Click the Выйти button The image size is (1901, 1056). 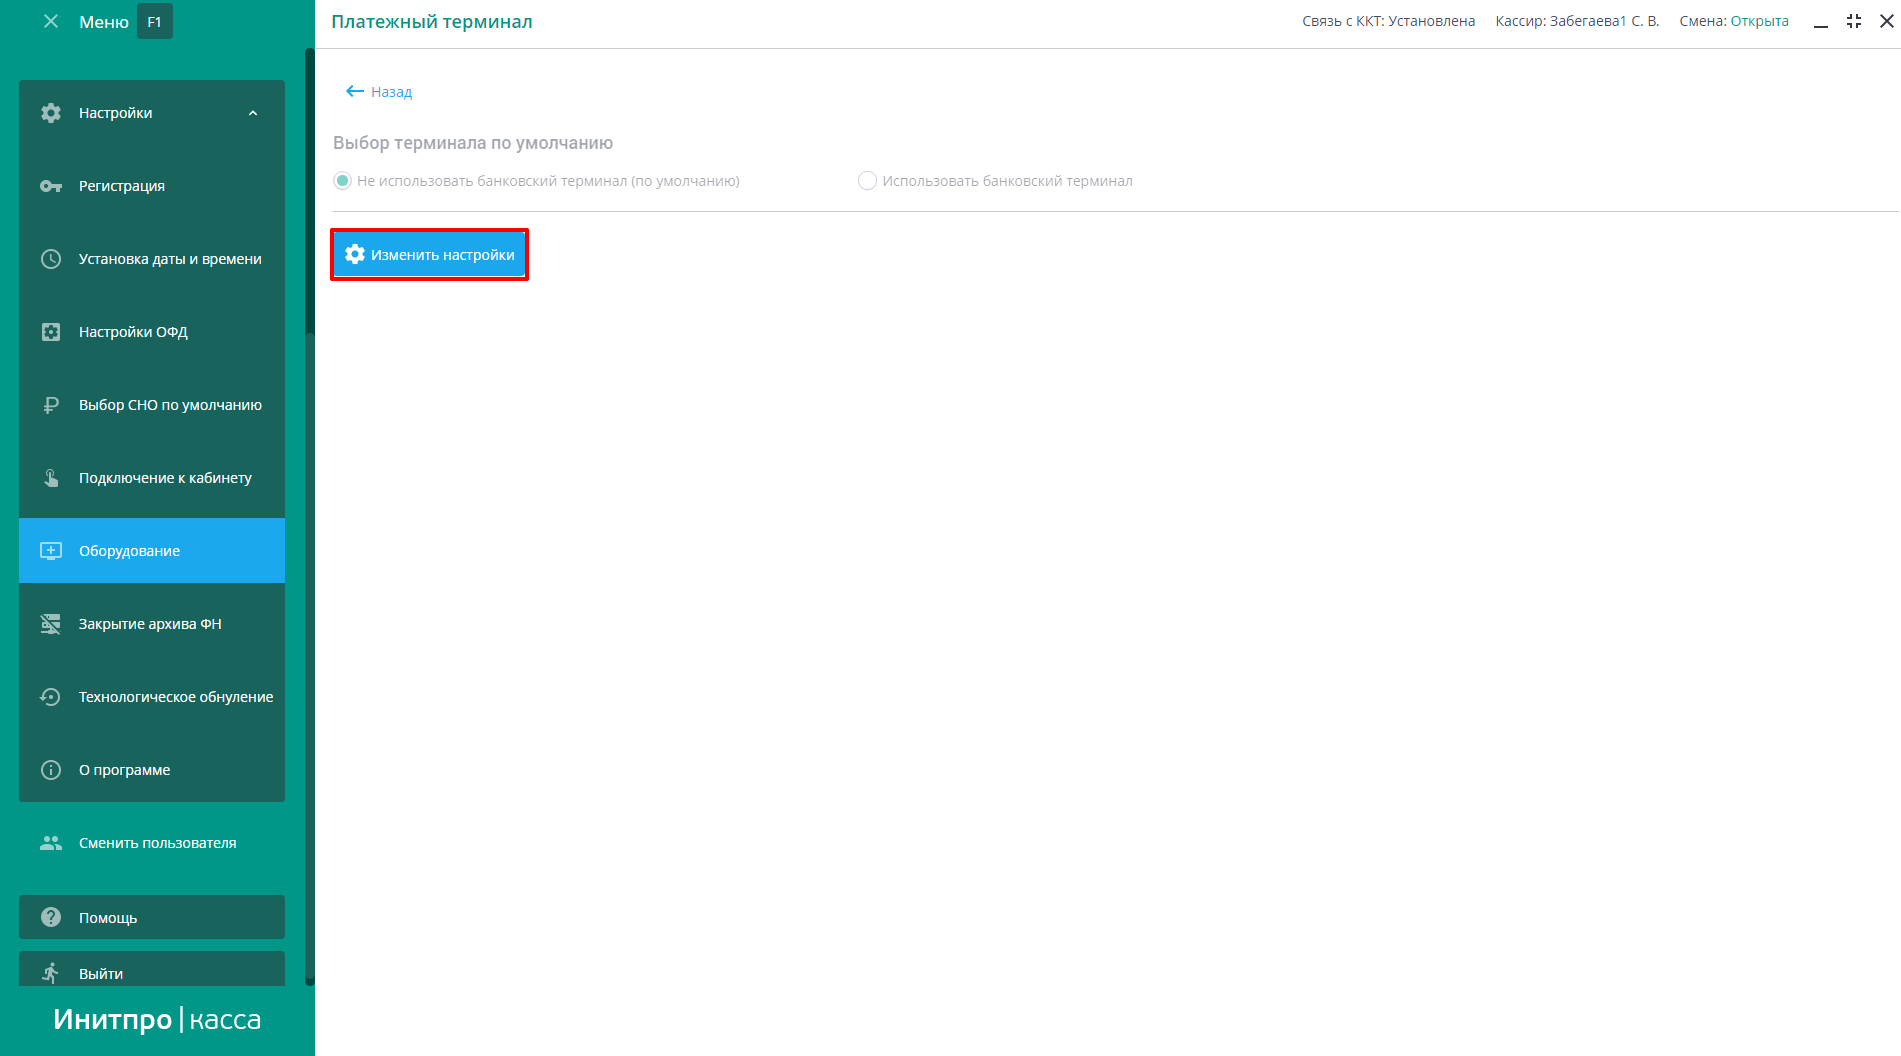click(x=152, y=969)
